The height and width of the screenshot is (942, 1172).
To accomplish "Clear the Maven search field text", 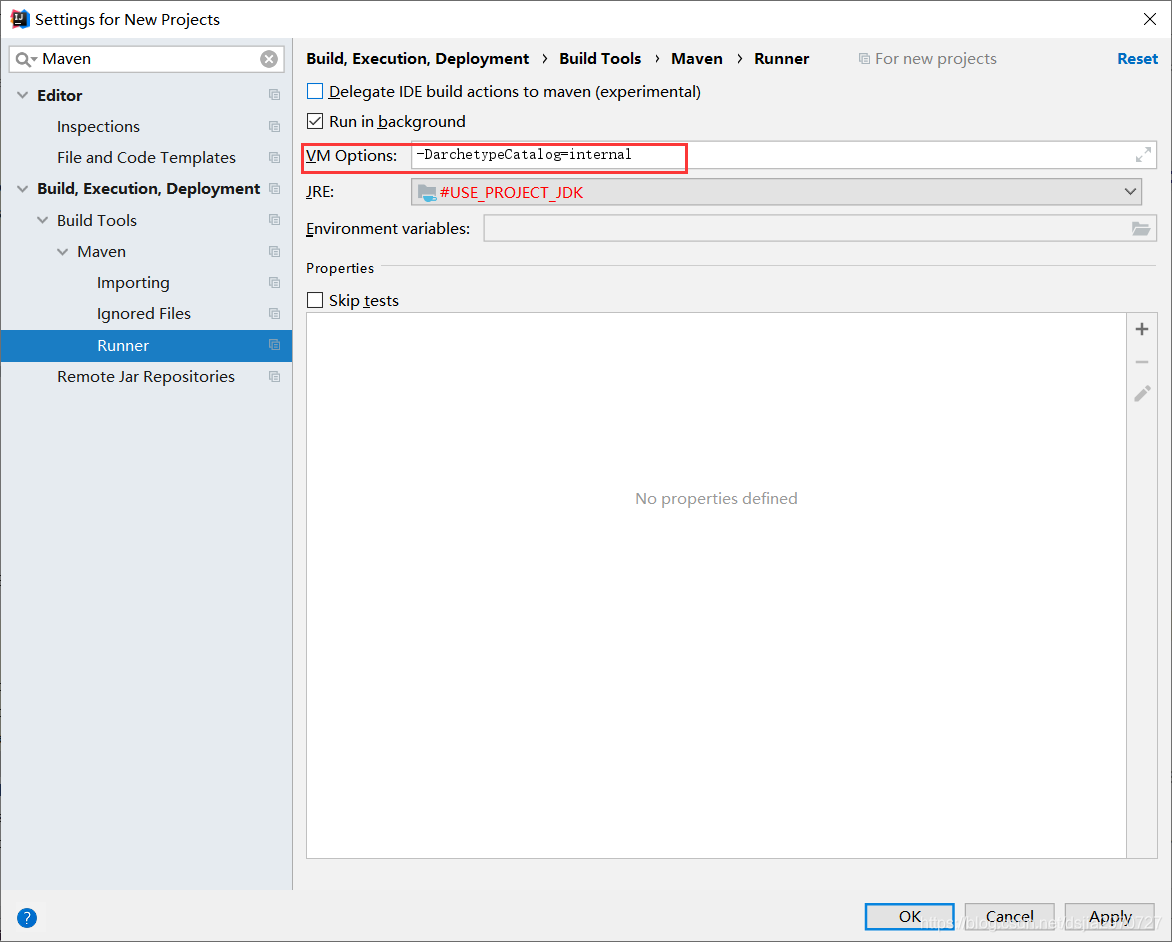I will (x=269, y=59).
